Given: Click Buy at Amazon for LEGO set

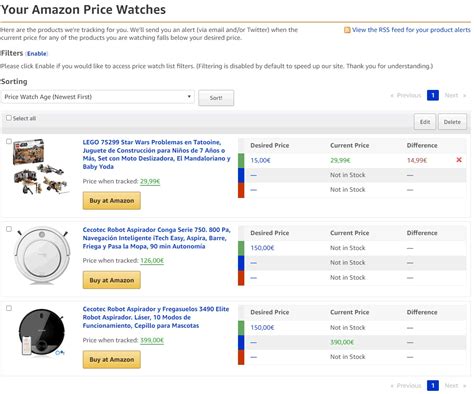Looking at the screenshot, I should coord(112,201).
